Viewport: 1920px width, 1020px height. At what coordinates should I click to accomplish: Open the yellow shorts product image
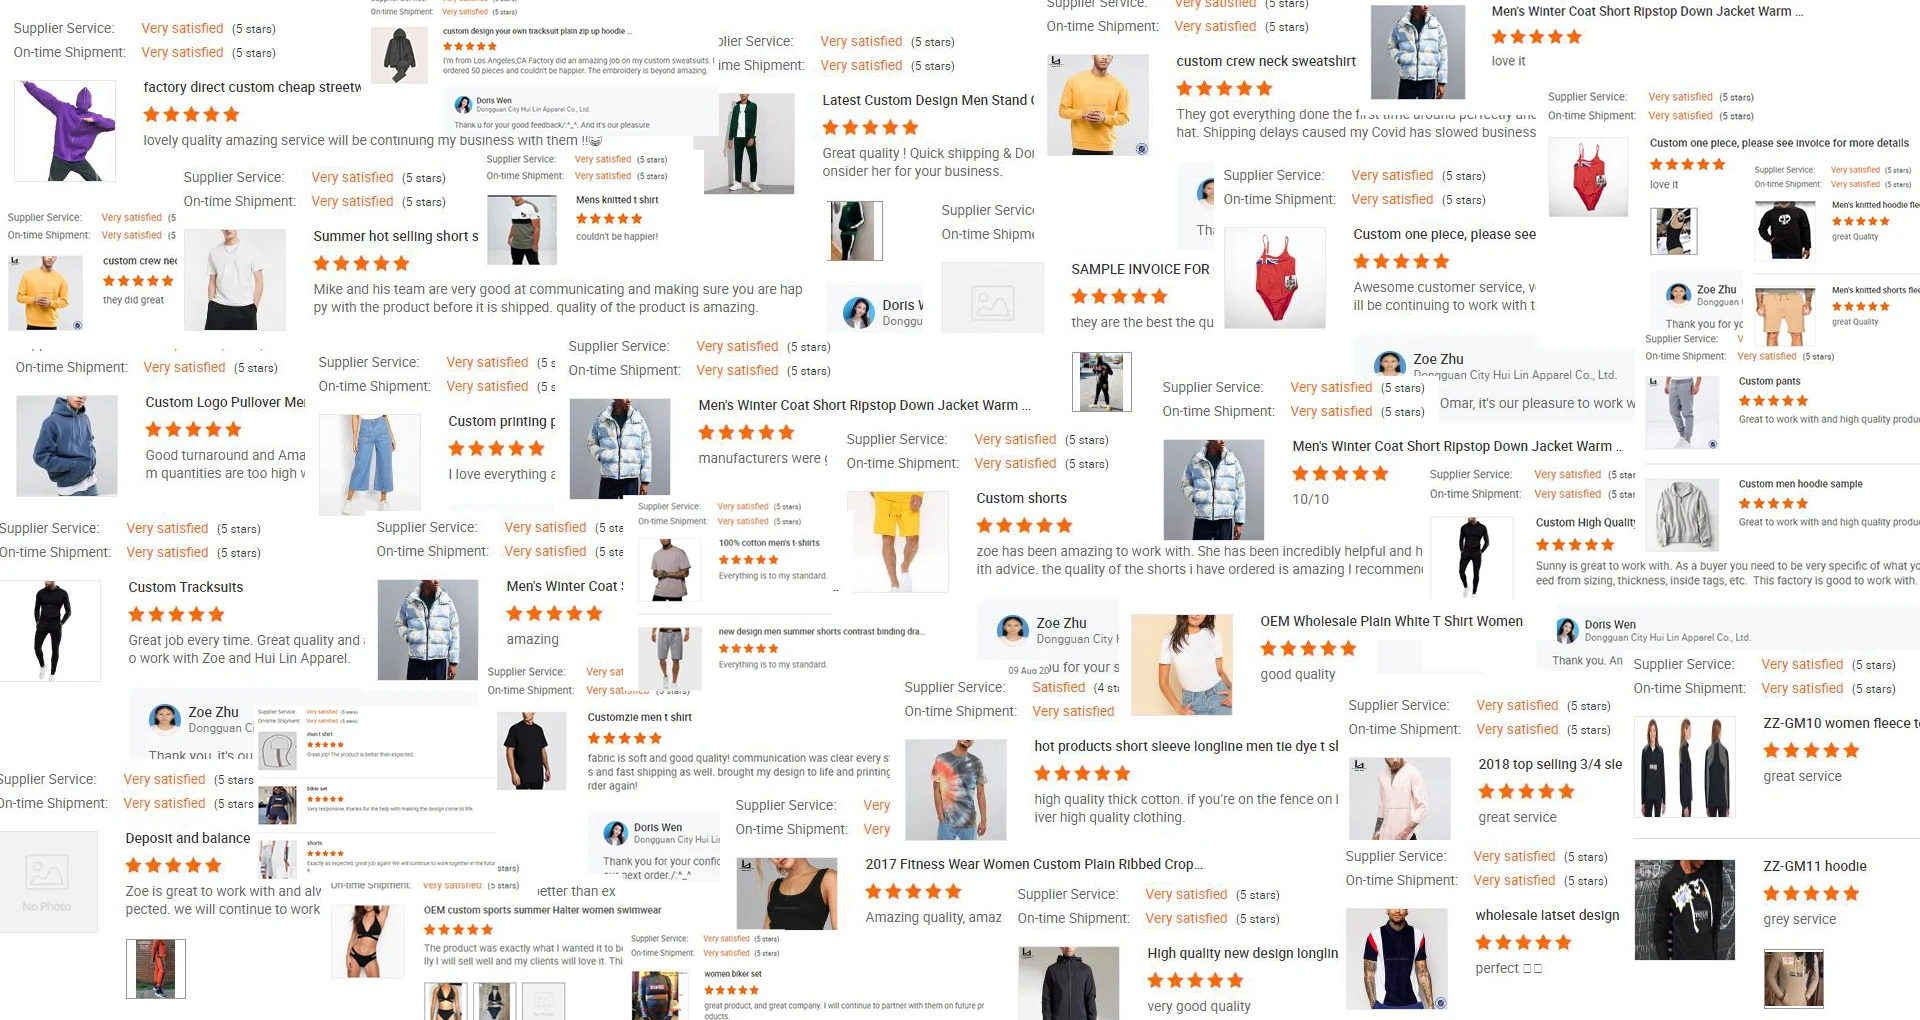click(898, 541)
